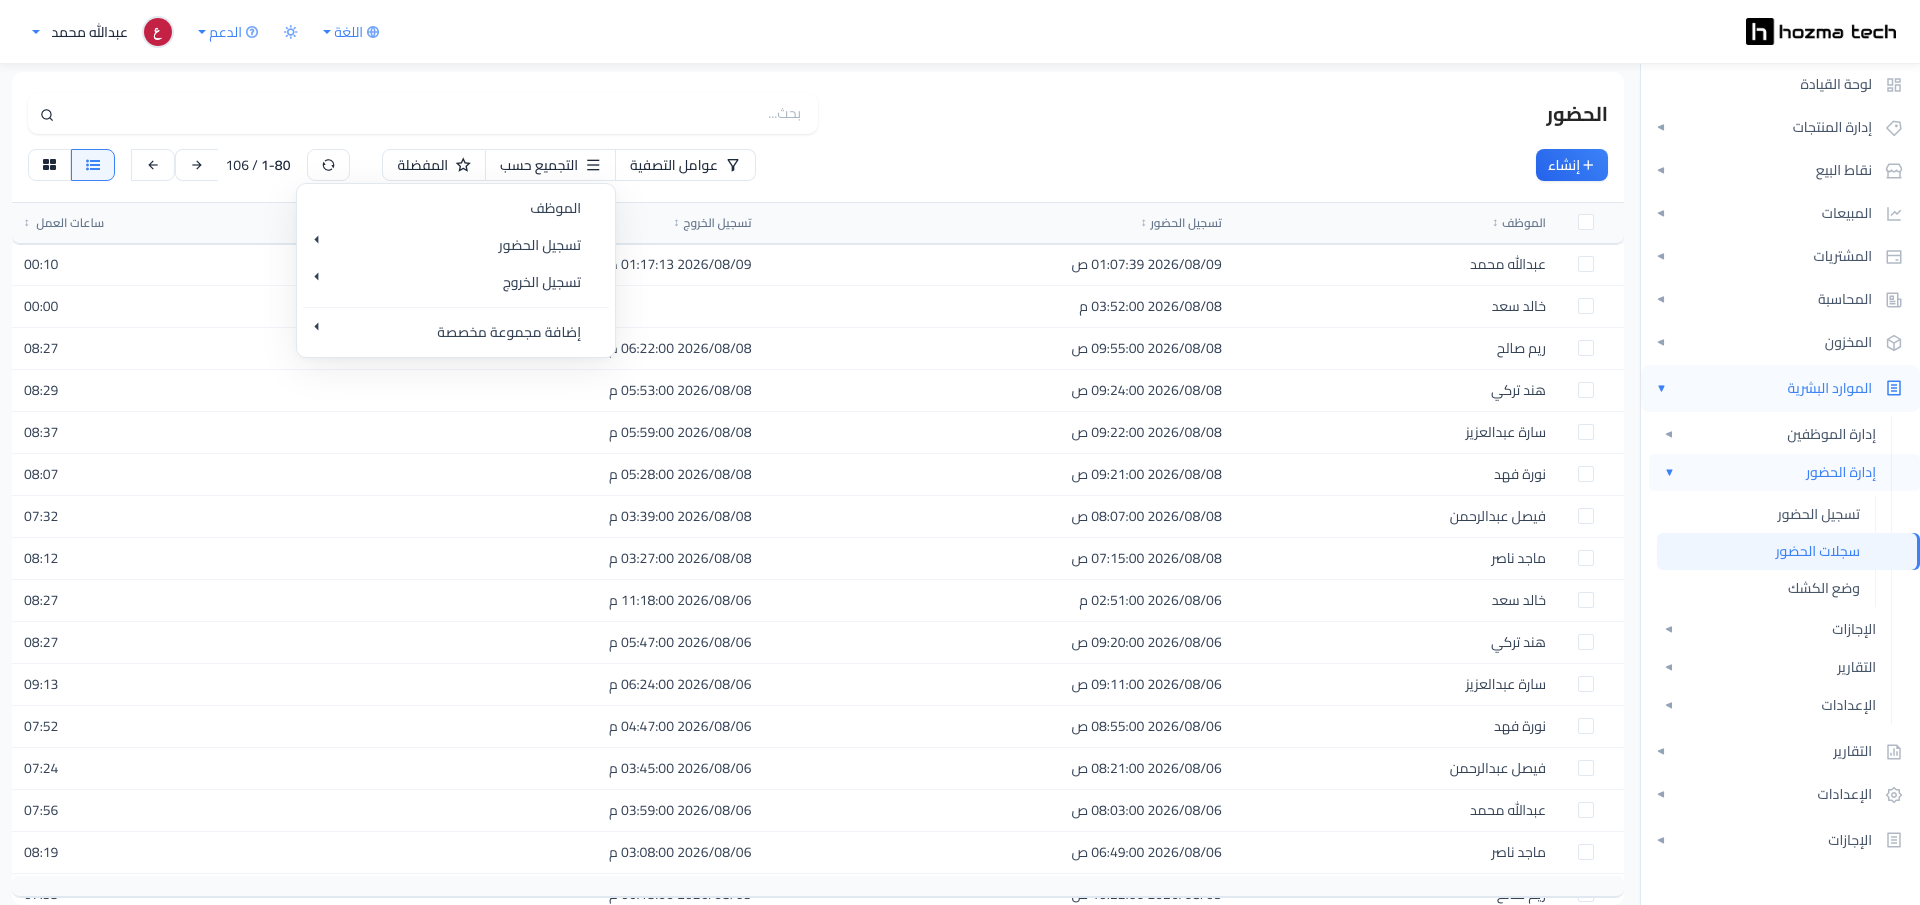Screen dimensions: 1920x905
Task: Click الموارد البشرية sidebar icon
Action: point(1893,388)
